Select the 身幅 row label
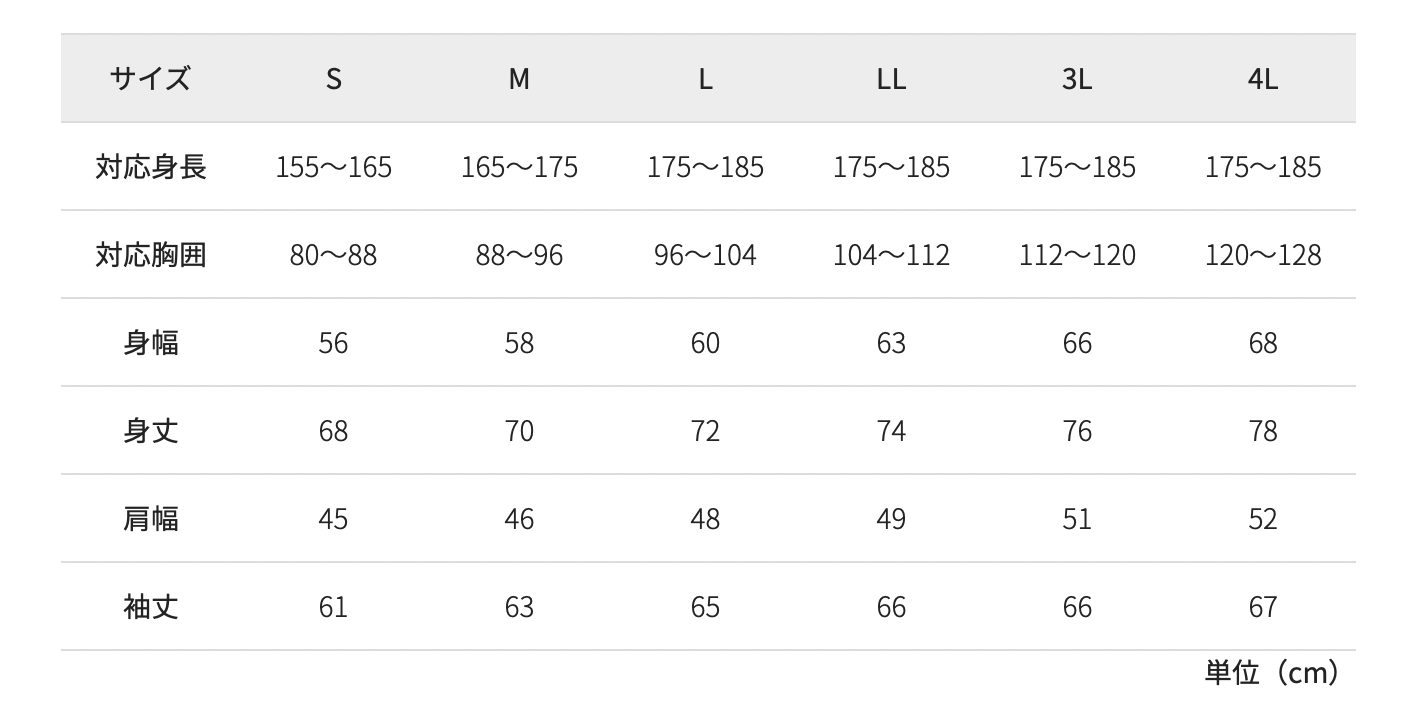Viewport: 1407px width, 728px height. [150, 343]
